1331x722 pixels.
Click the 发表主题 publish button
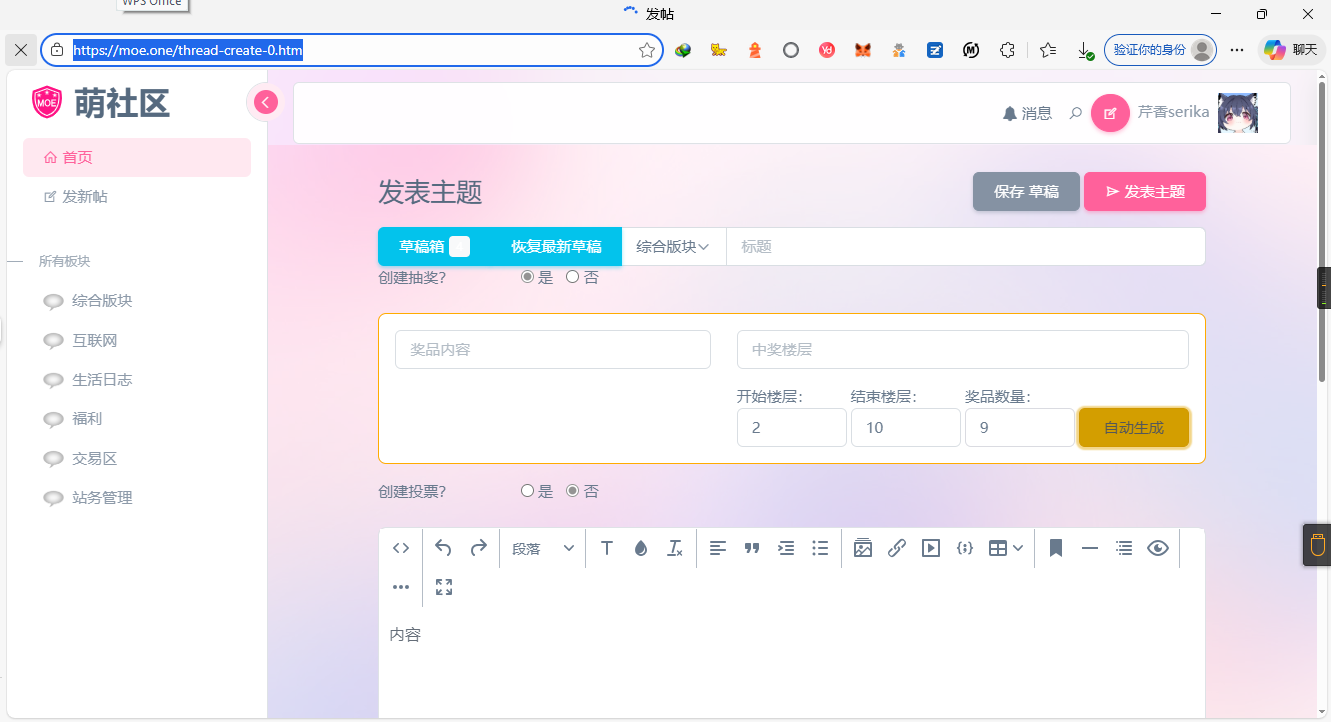click(1144, 192)
